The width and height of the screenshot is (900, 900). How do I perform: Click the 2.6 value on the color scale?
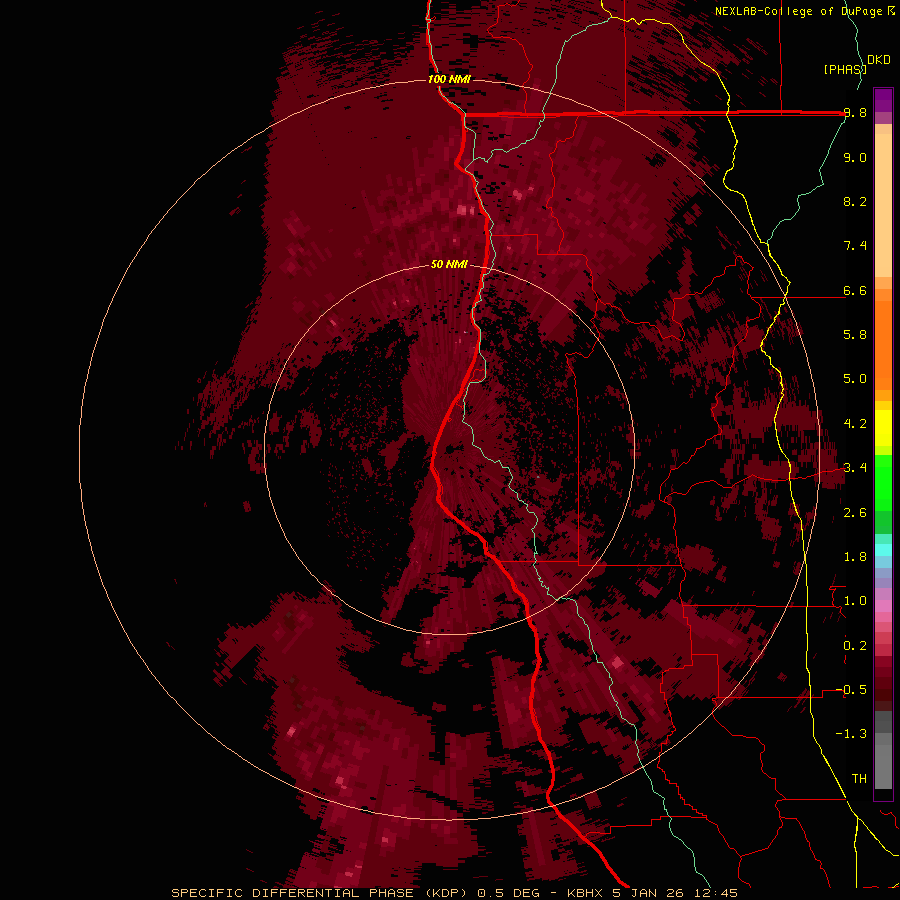pos(855,513)
